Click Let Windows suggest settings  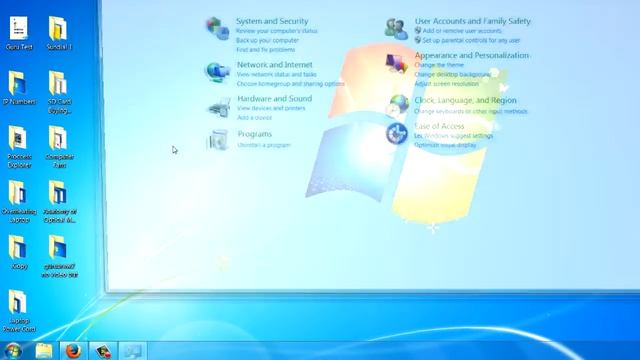point(454,136)
